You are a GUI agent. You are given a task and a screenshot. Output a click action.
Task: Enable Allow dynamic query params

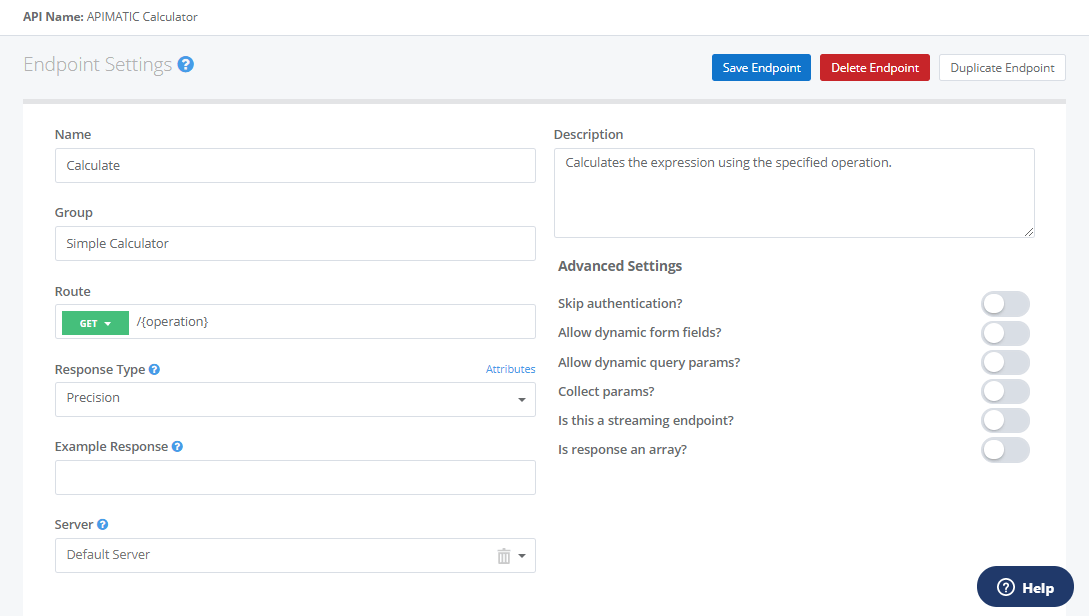click(1004, 361)
